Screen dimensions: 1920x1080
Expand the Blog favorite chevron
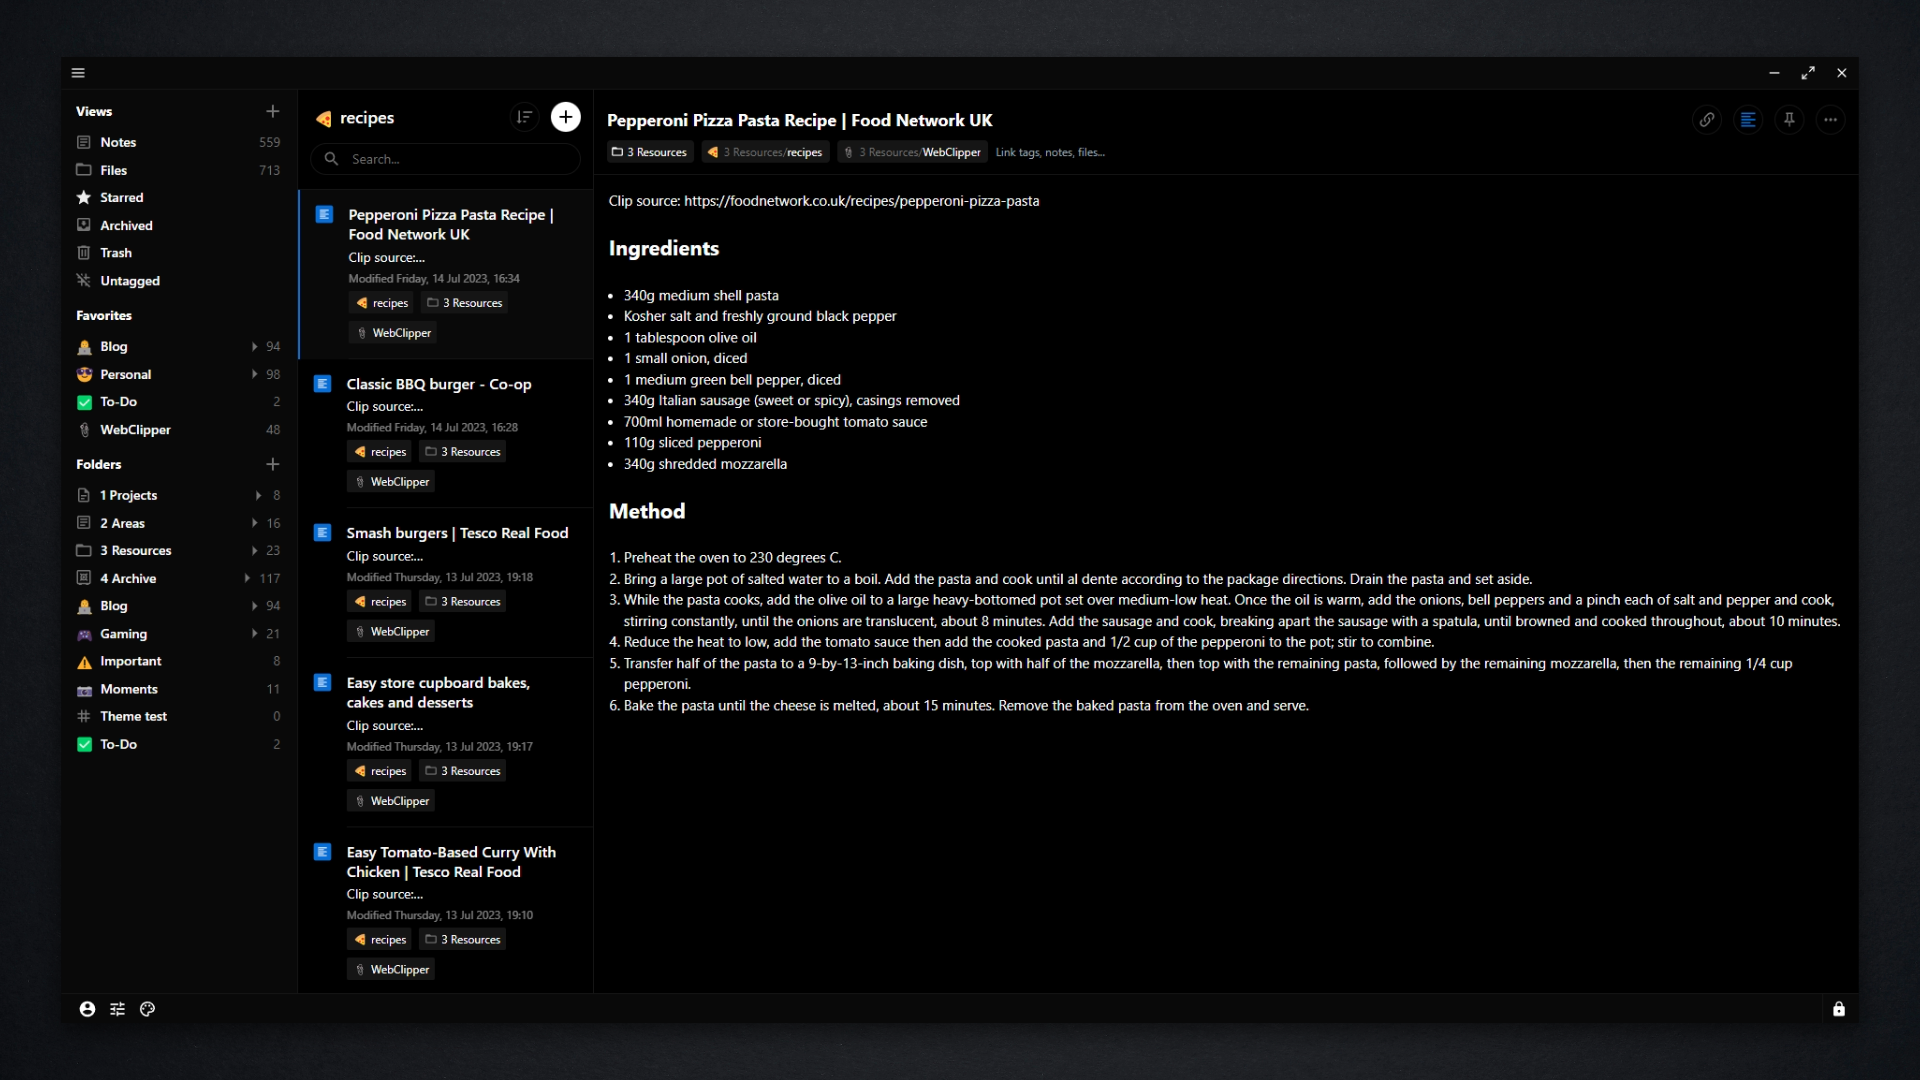(254, 347)
